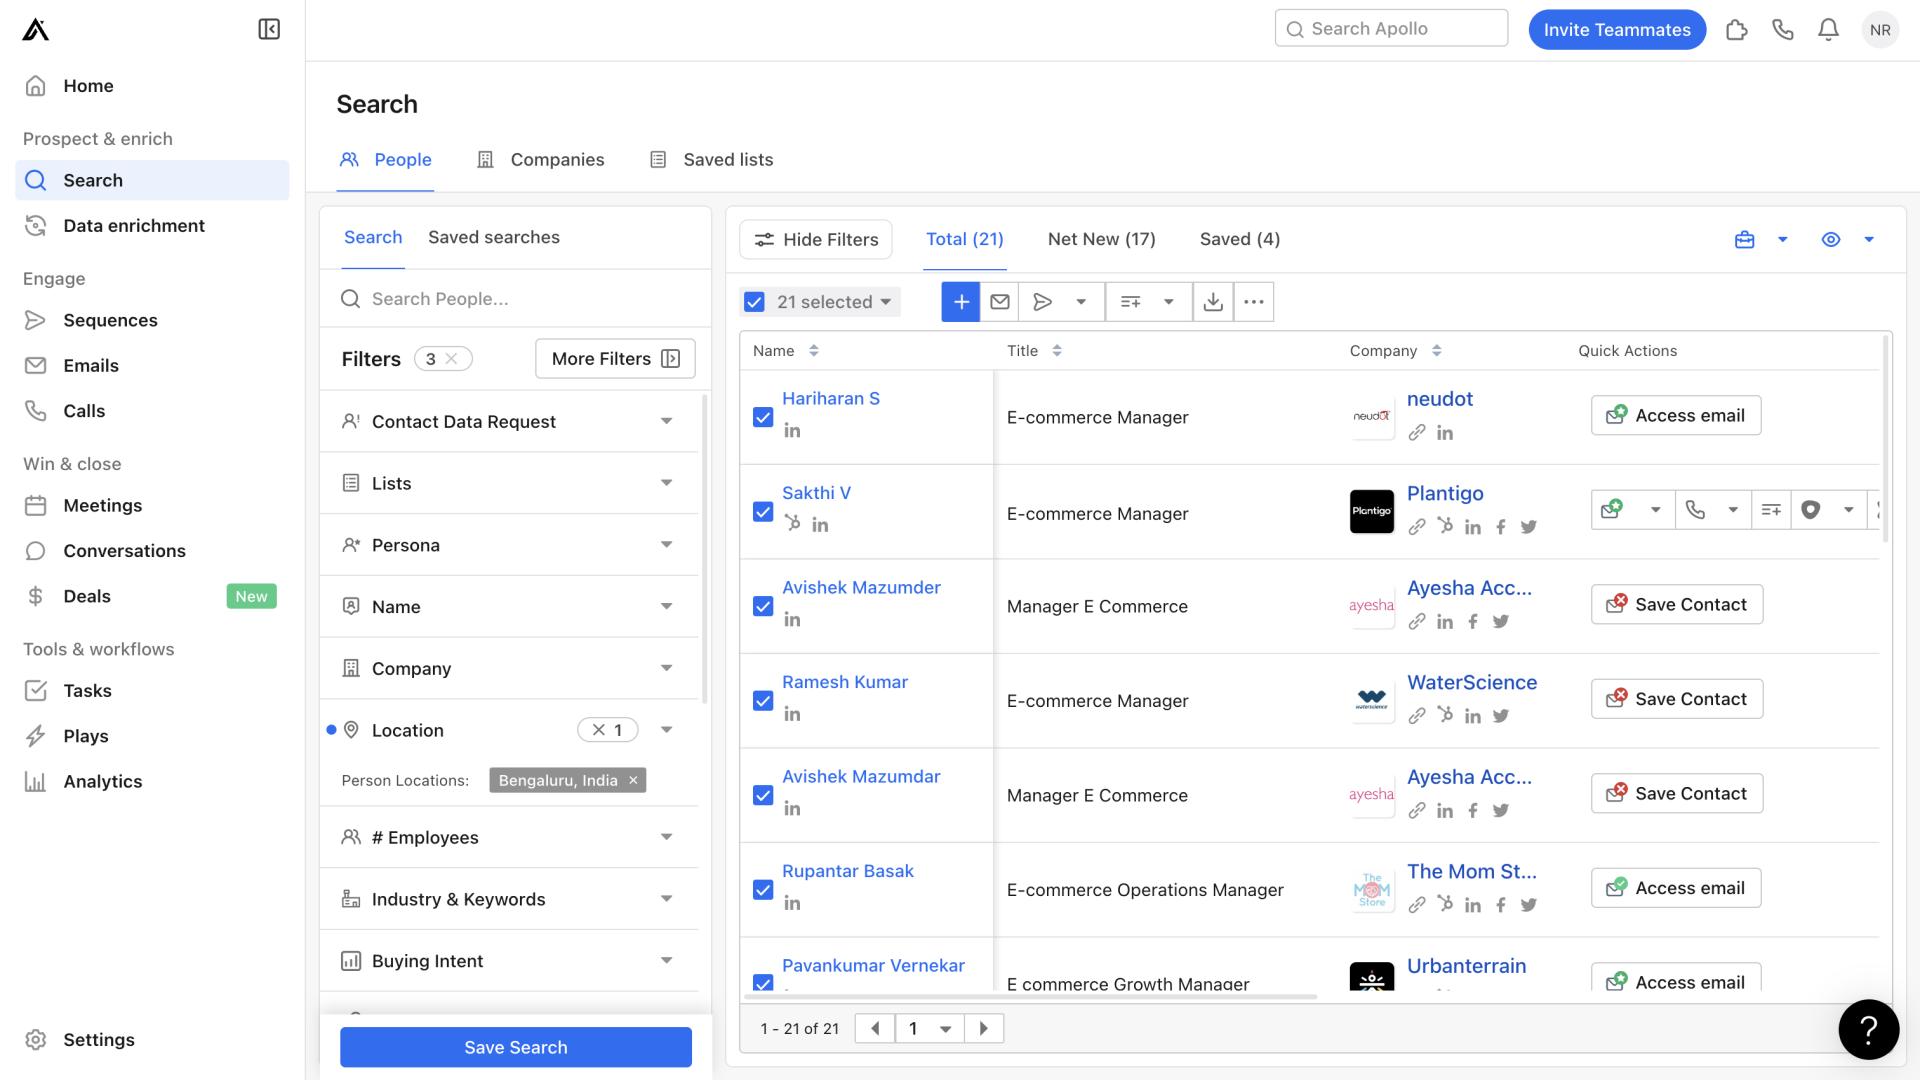This screenshot has height=1080, width=1920.
Task: Click the Save Search button
Action: coord(516,1047)
